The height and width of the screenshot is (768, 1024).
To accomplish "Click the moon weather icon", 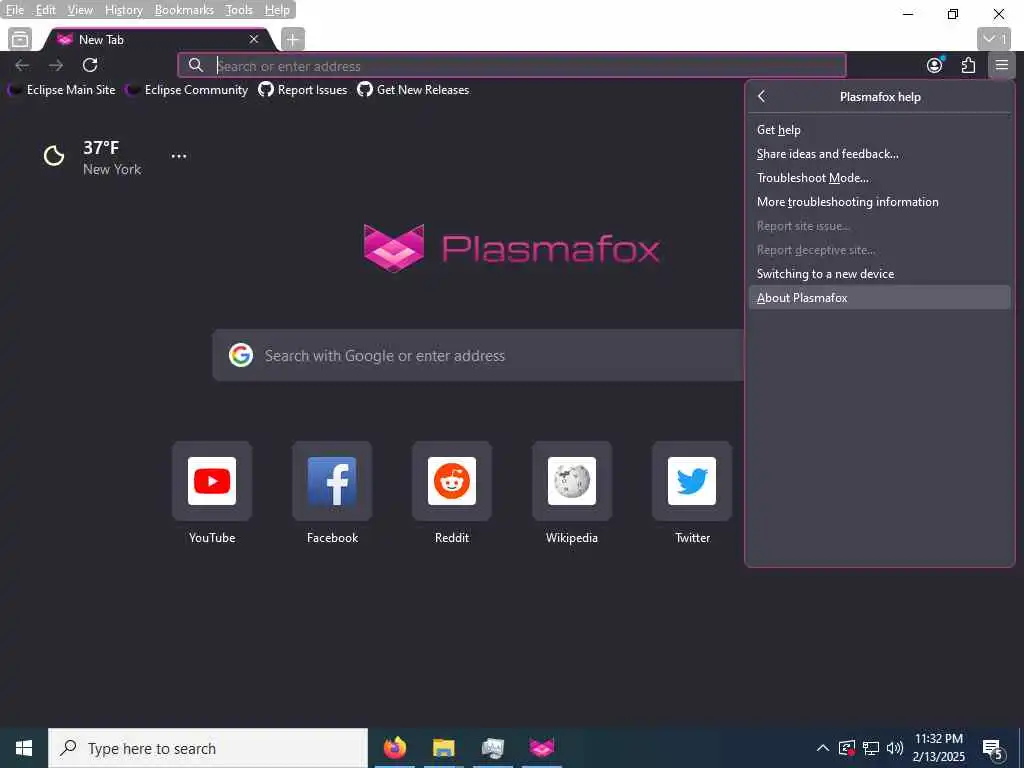I will point(54,155).
